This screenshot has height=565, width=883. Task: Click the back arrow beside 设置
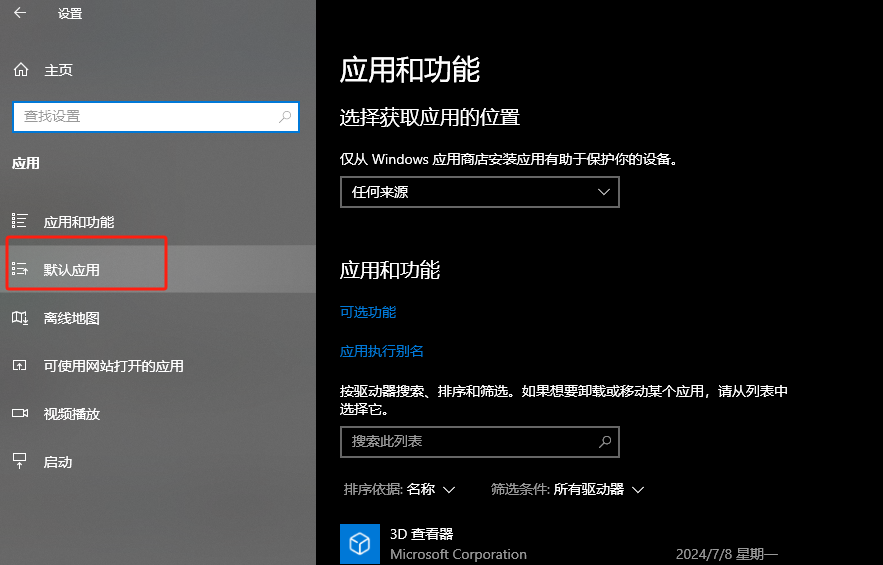click(20, 14)
